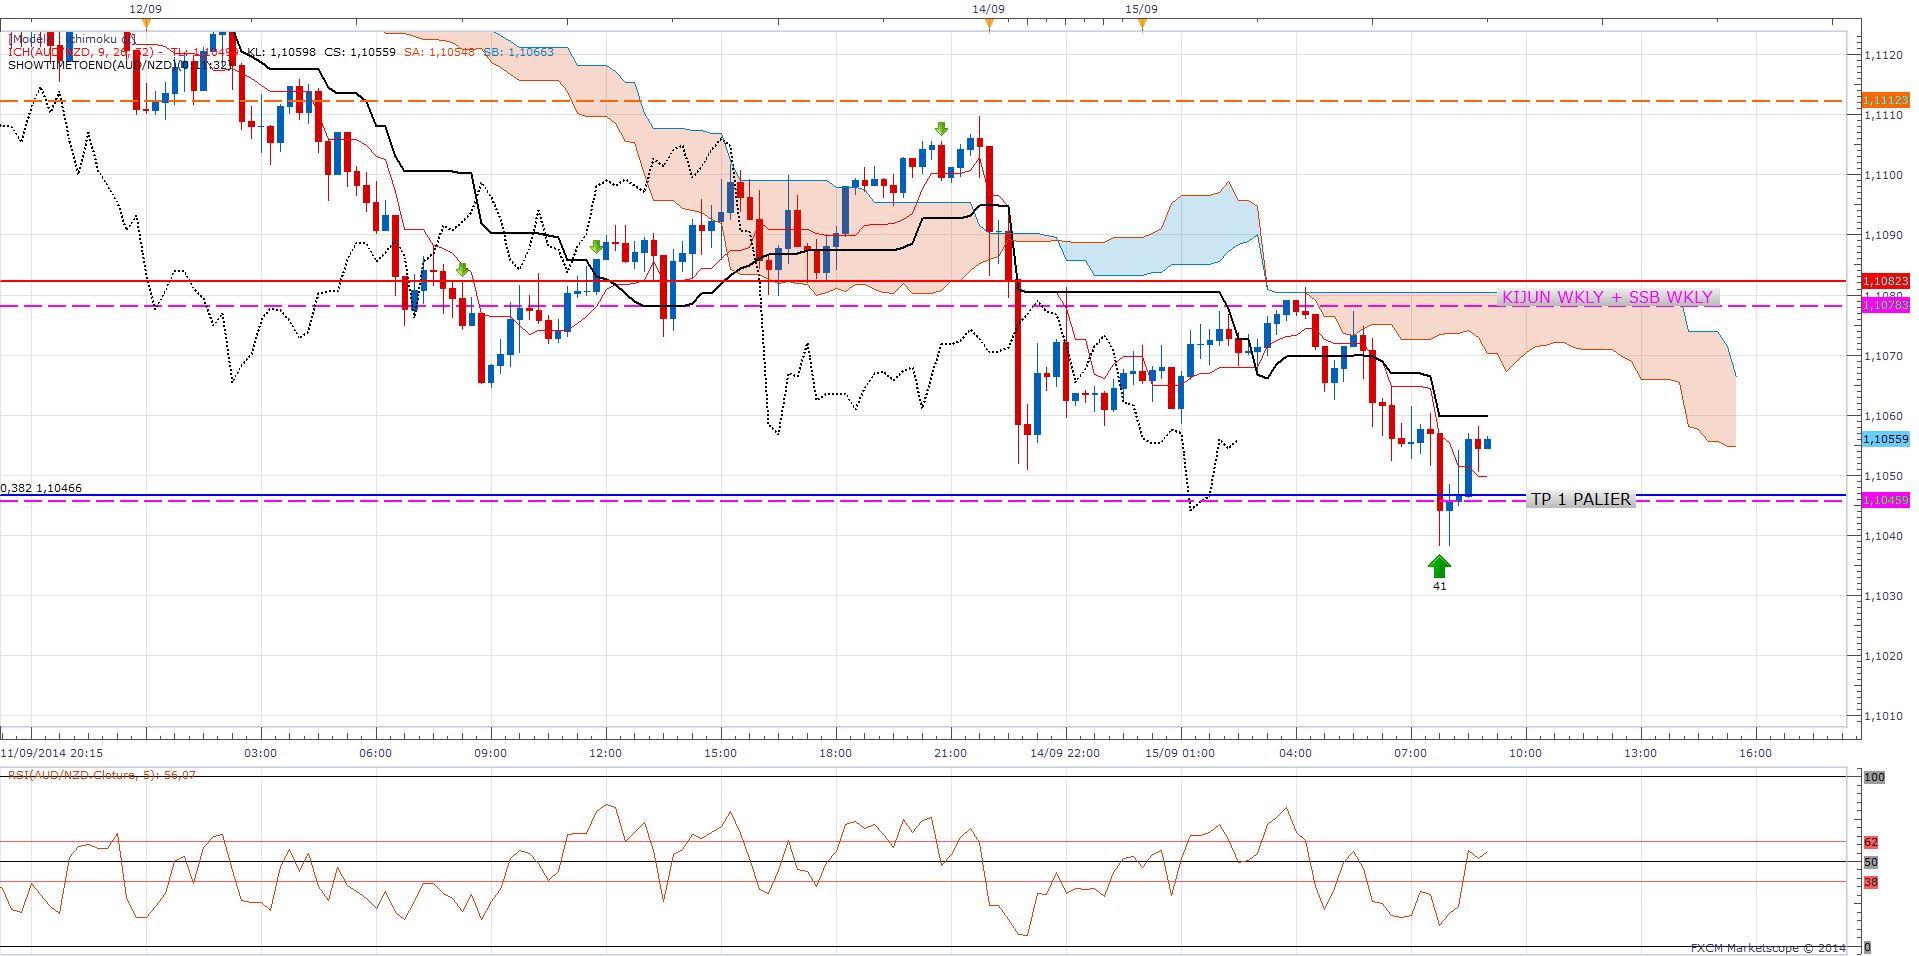Click the 12/09 orange date marker triangle
Image resolution: width=1919 pixels, height=956 pixels.
pos(146,23)
